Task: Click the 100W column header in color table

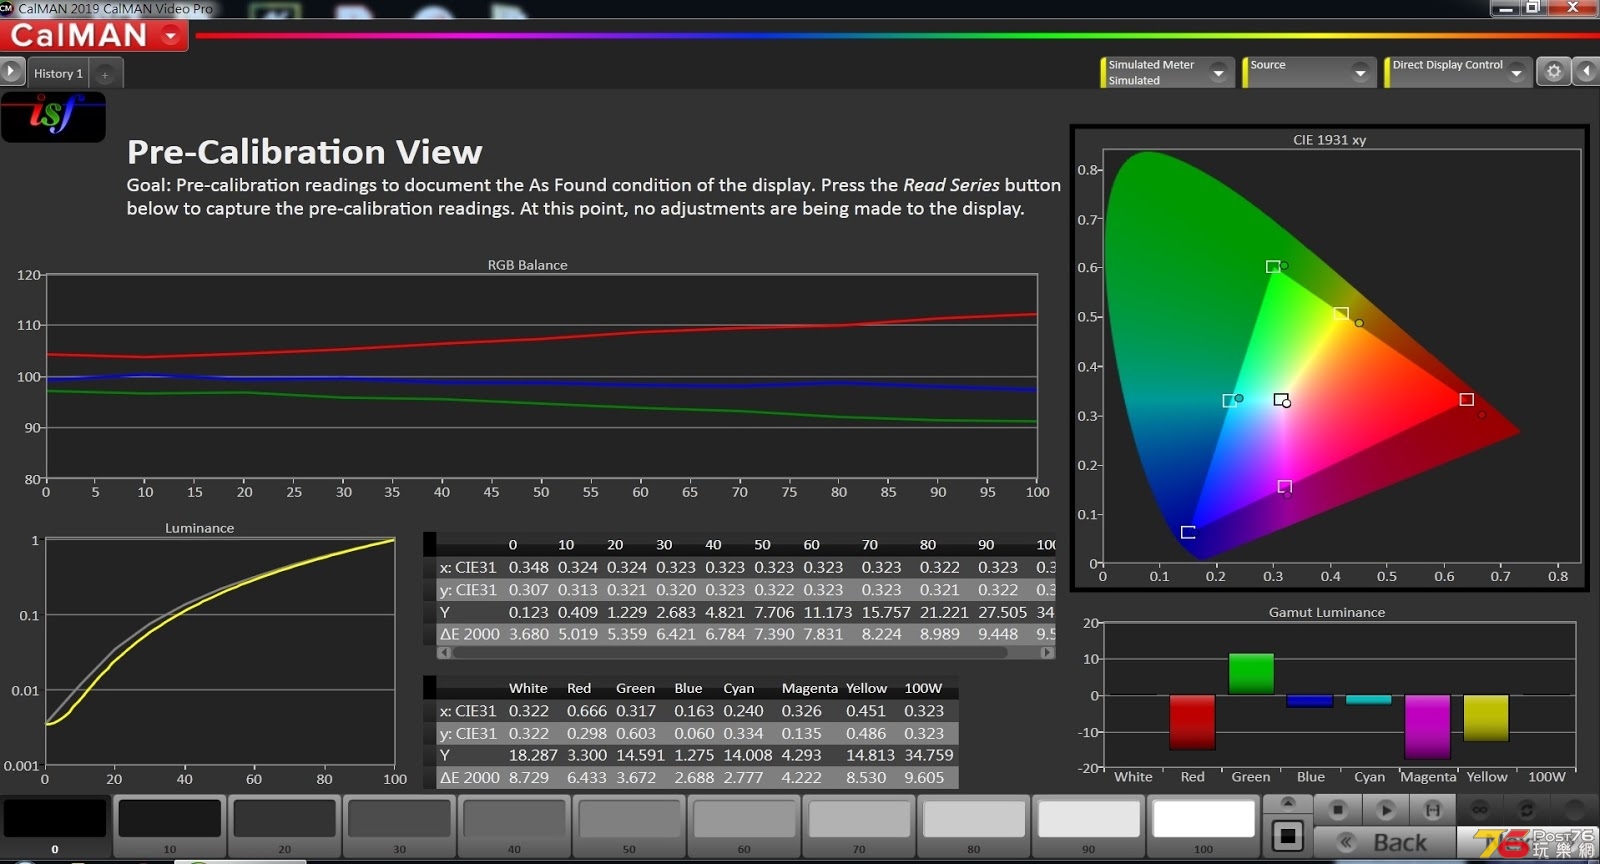Action: pyautogui.click(x=923, y=688)
